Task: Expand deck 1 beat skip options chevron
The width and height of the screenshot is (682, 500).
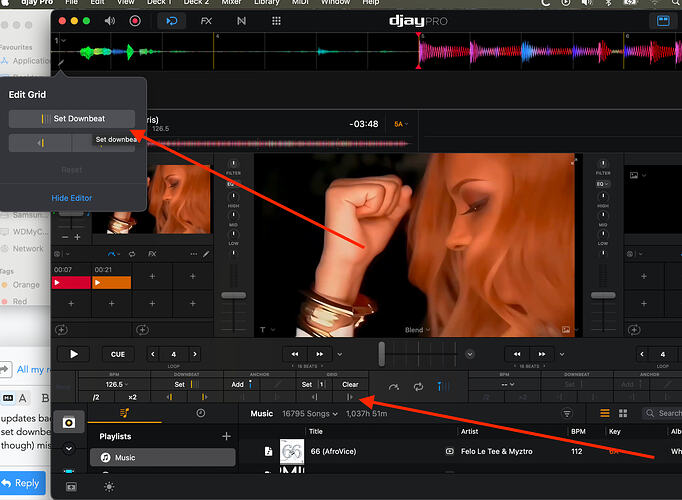Action: click(x=340, y=354)
